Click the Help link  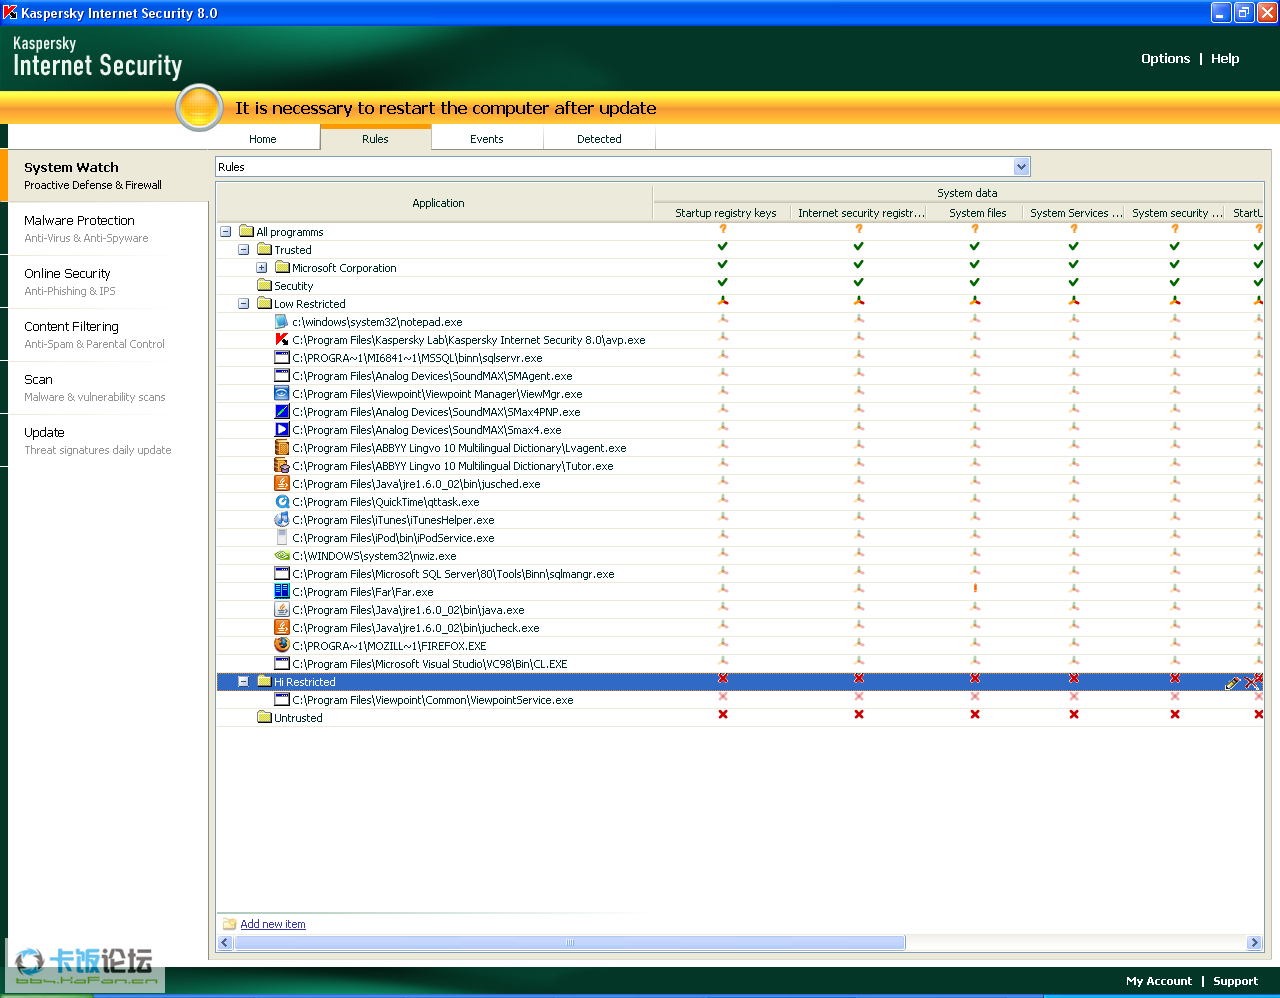(x=1225, y=59)
